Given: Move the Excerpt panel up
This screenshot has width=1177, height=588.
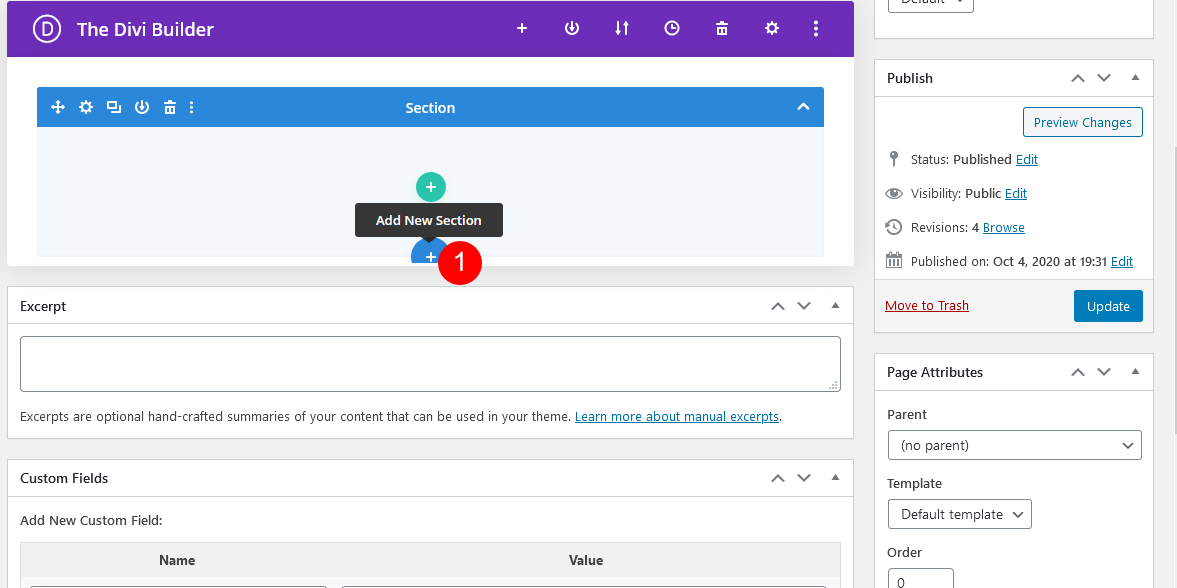Looking at the screenshot, I should [x=778, y=306].
